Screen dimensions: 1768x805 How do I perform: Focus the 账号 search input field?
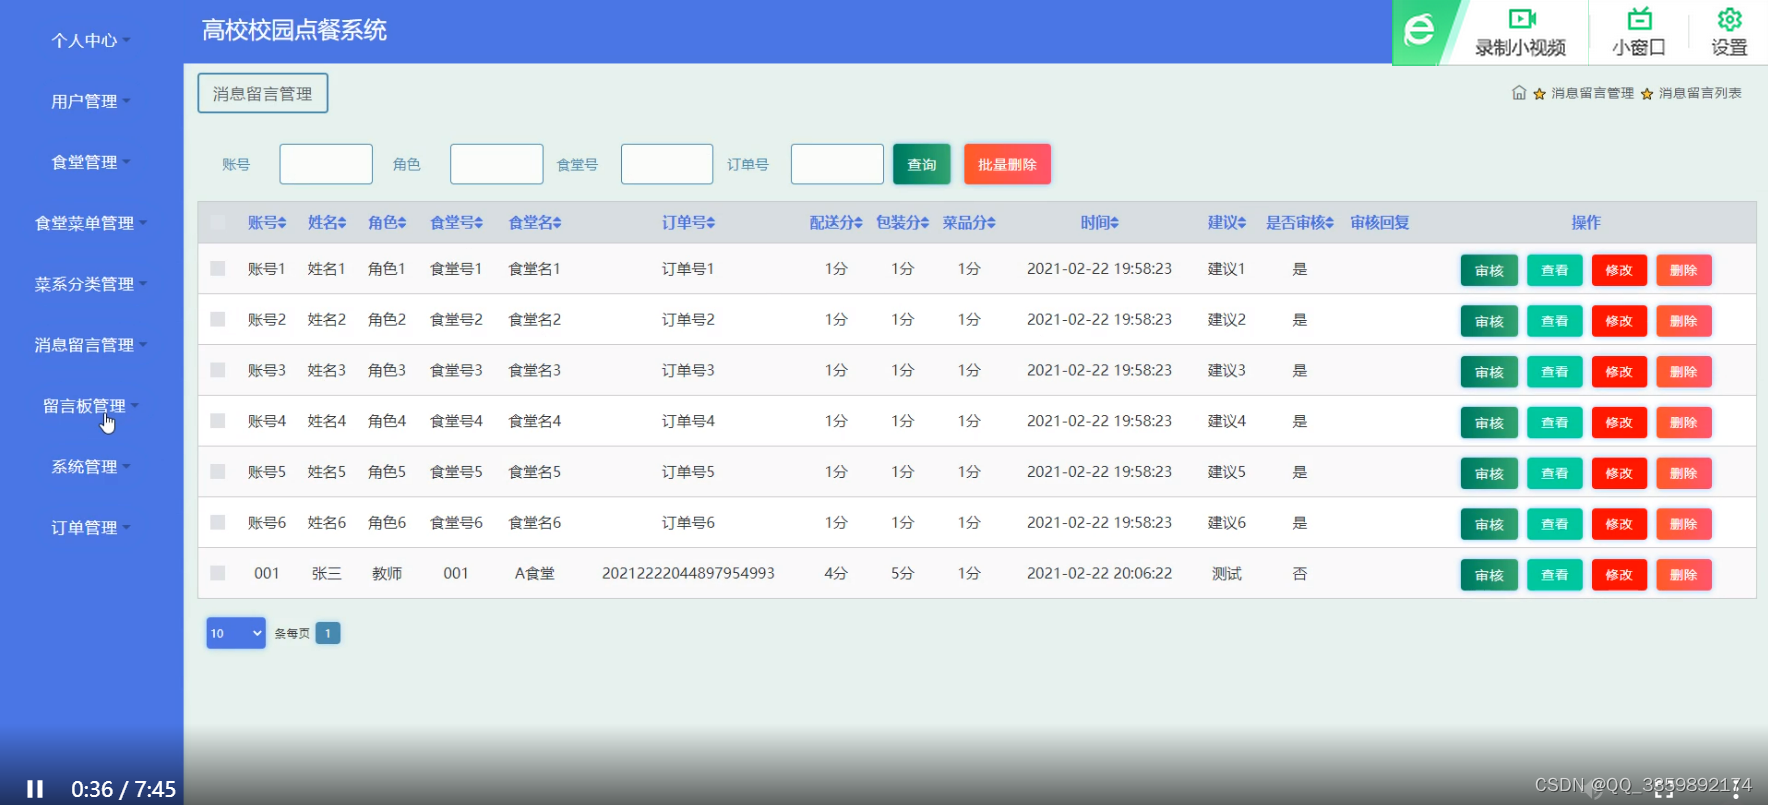(326, 164)
